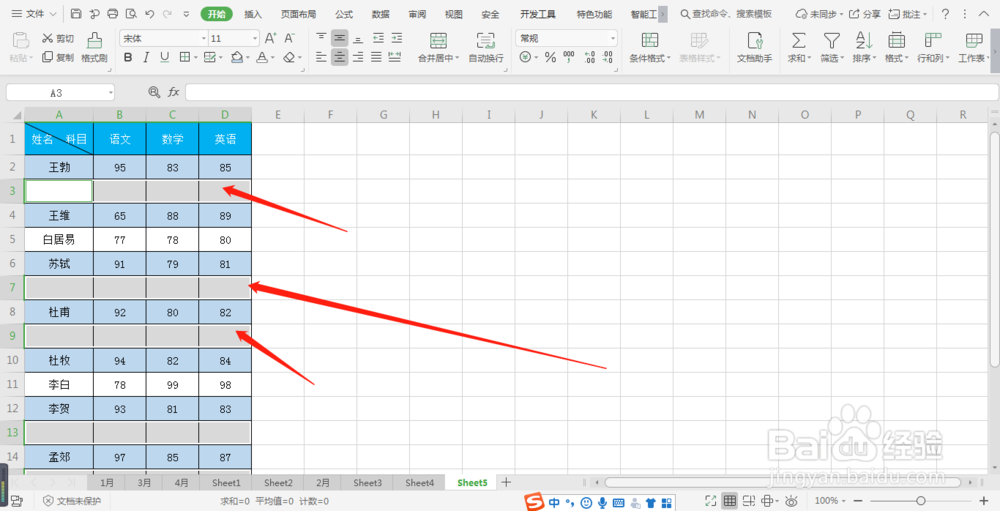1000x511 pixels.
Task: Select the Format Painter (格式刷) tool
Action: (x=94, y=48)
